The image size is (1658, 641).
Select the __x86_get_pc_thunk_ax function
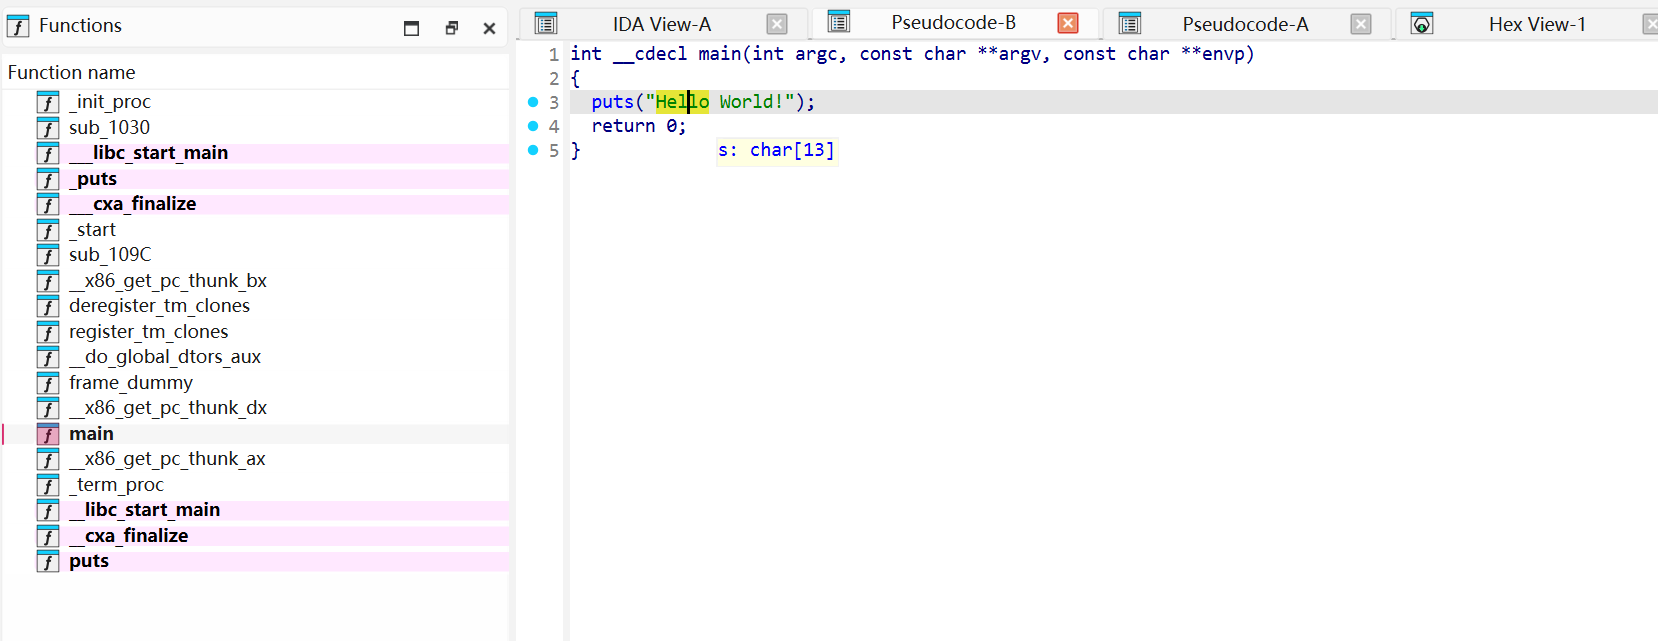tap(256, 459)
